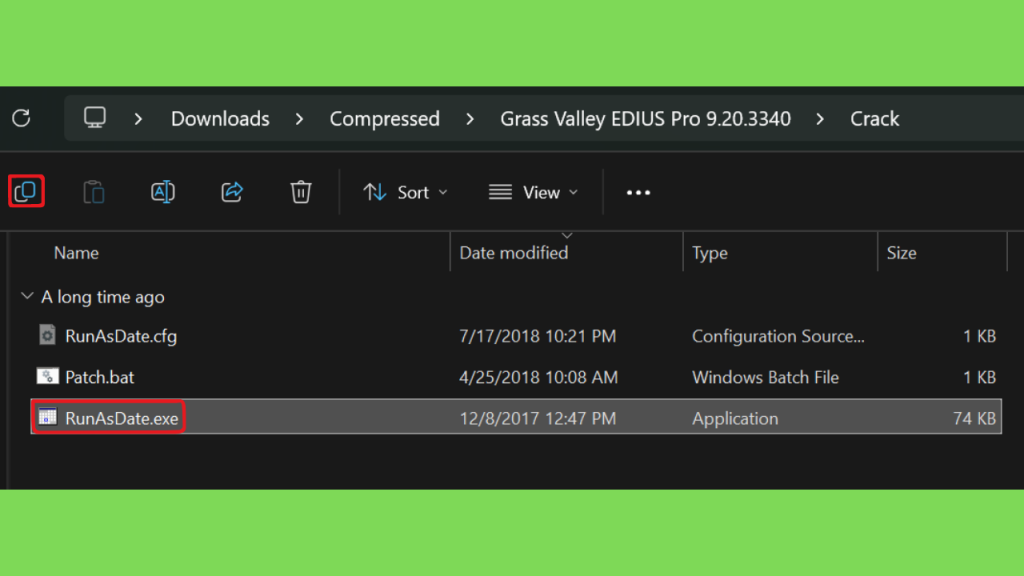Screen dimensions: 1024x576
Task: Navigate to Compressed breadcrumb
Action: click(385, 119)
